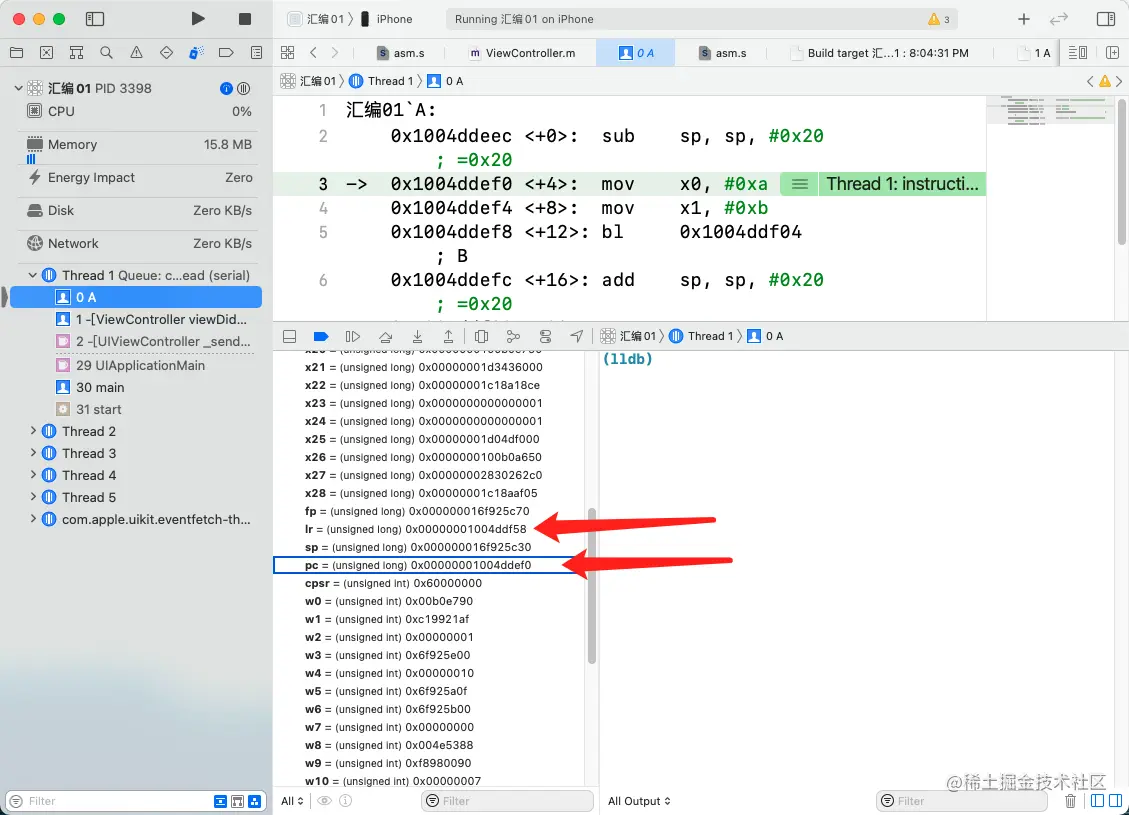This screenshot has height=815, width=1129.
Task: Open the issue navigator warning icon
Action: pos(136,53)
